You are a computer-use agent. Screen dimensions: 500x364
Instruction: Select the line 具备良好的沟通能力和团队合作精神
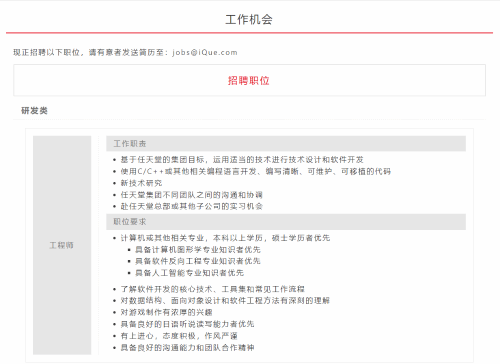(187, 347)
